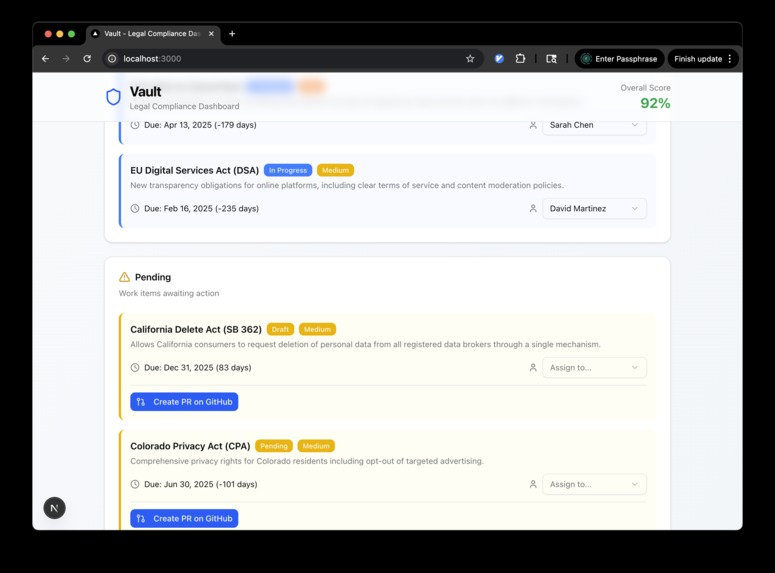The height and width of the screenshot is (573, 775).
Task: Click the In Progress status badge
Action: click(288, 170)
